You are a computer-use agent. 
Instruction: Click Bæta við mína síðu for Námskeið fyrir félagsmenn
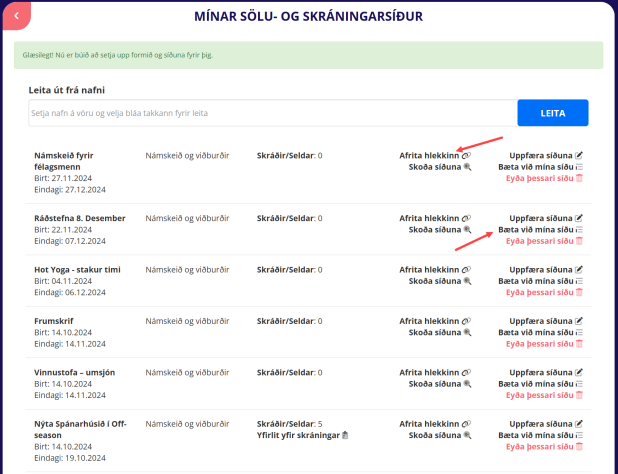point(535,167)
